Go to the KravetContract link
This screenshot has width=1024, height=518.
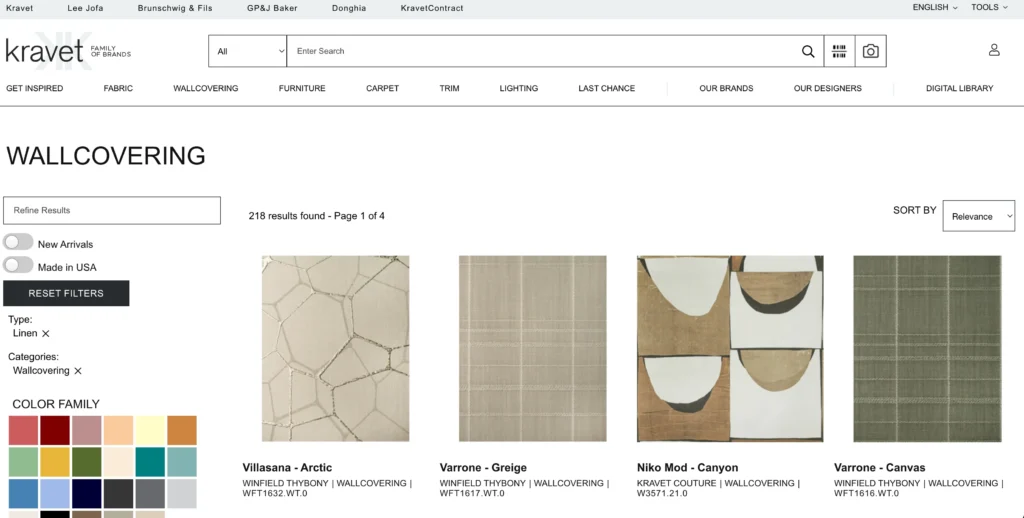click(x=432, y=8)
